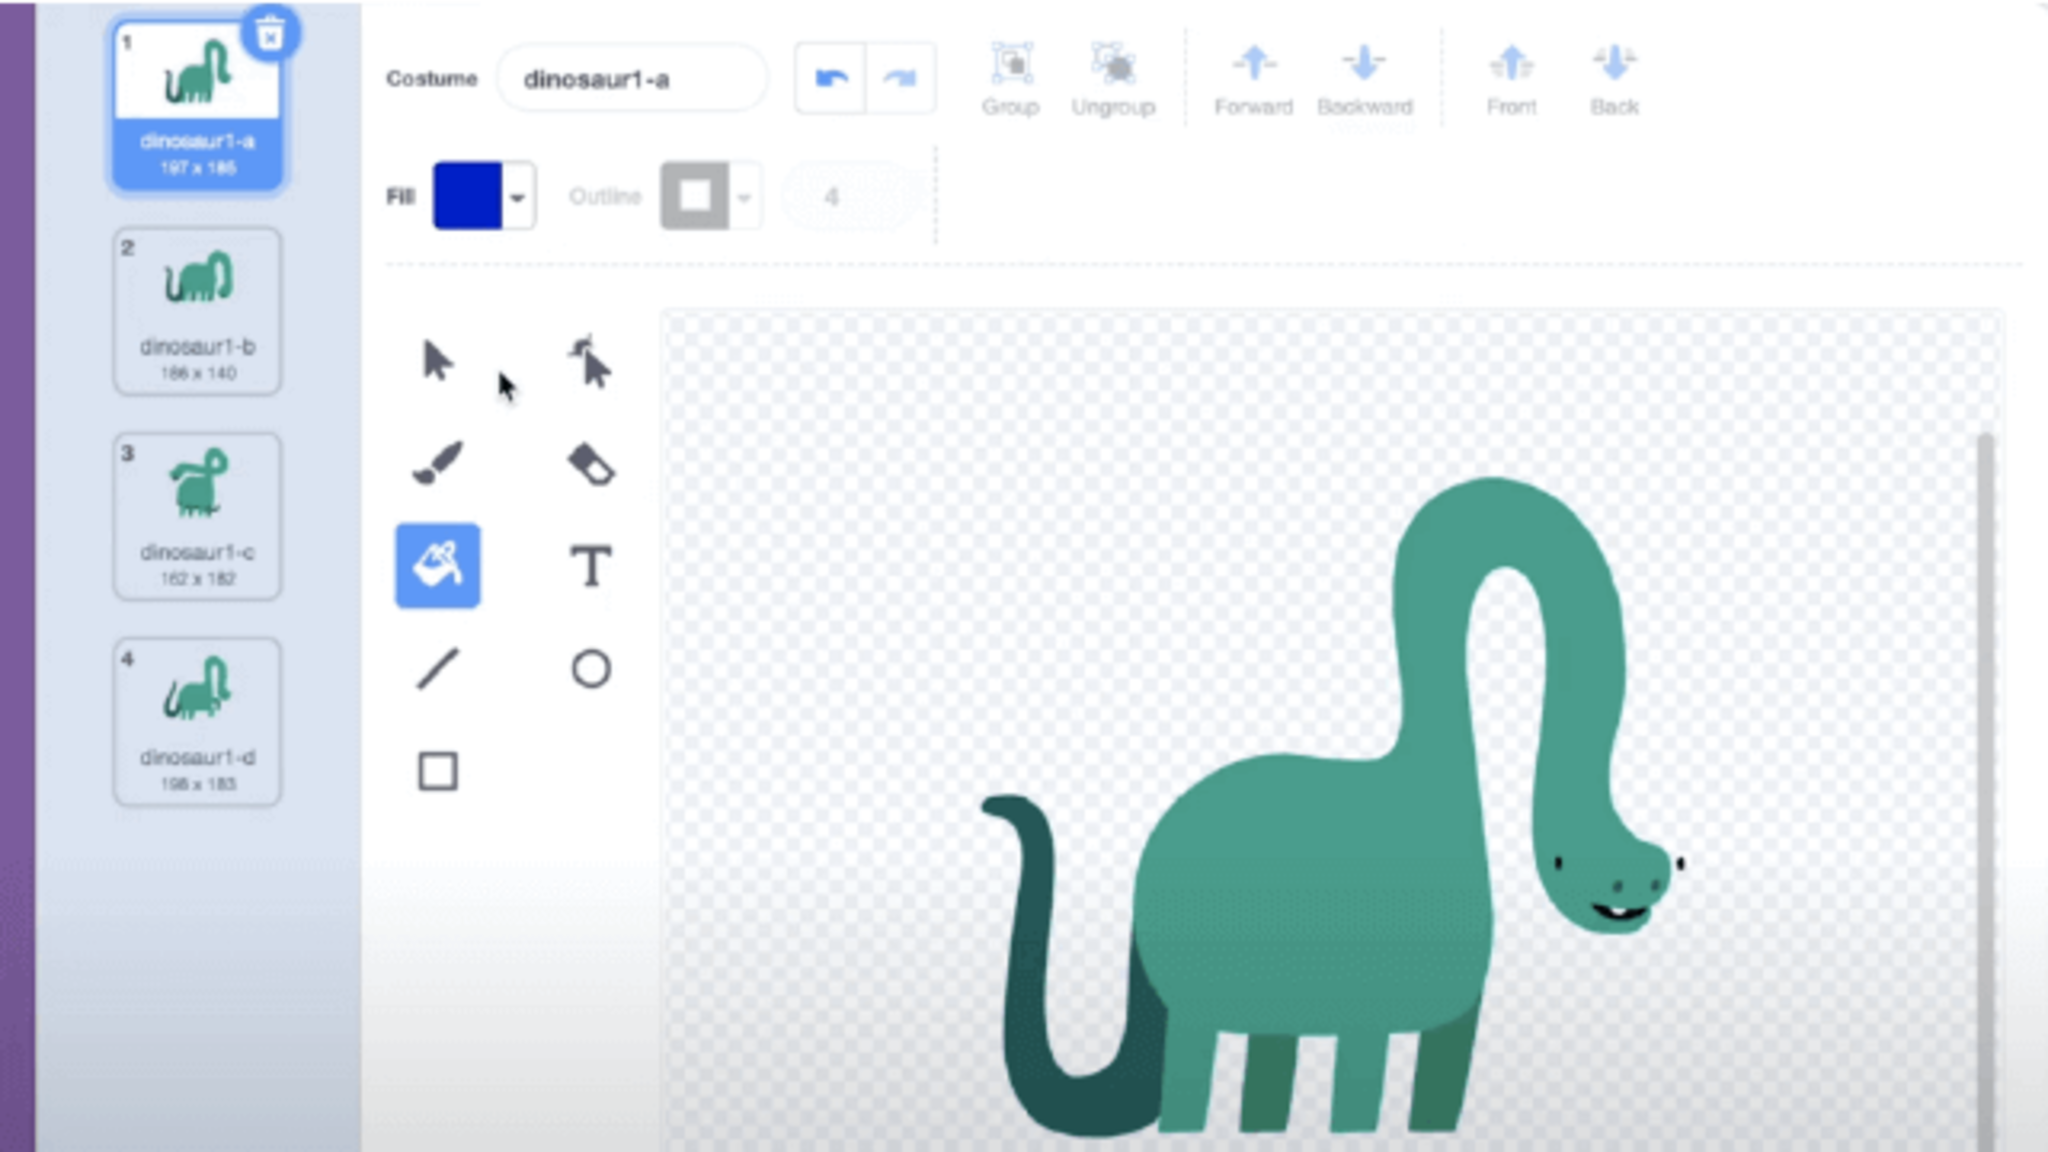This screenshot has width=2048, height=1152.
Task: Open the Fill color dropdown
Action: (x=517, y=197)
